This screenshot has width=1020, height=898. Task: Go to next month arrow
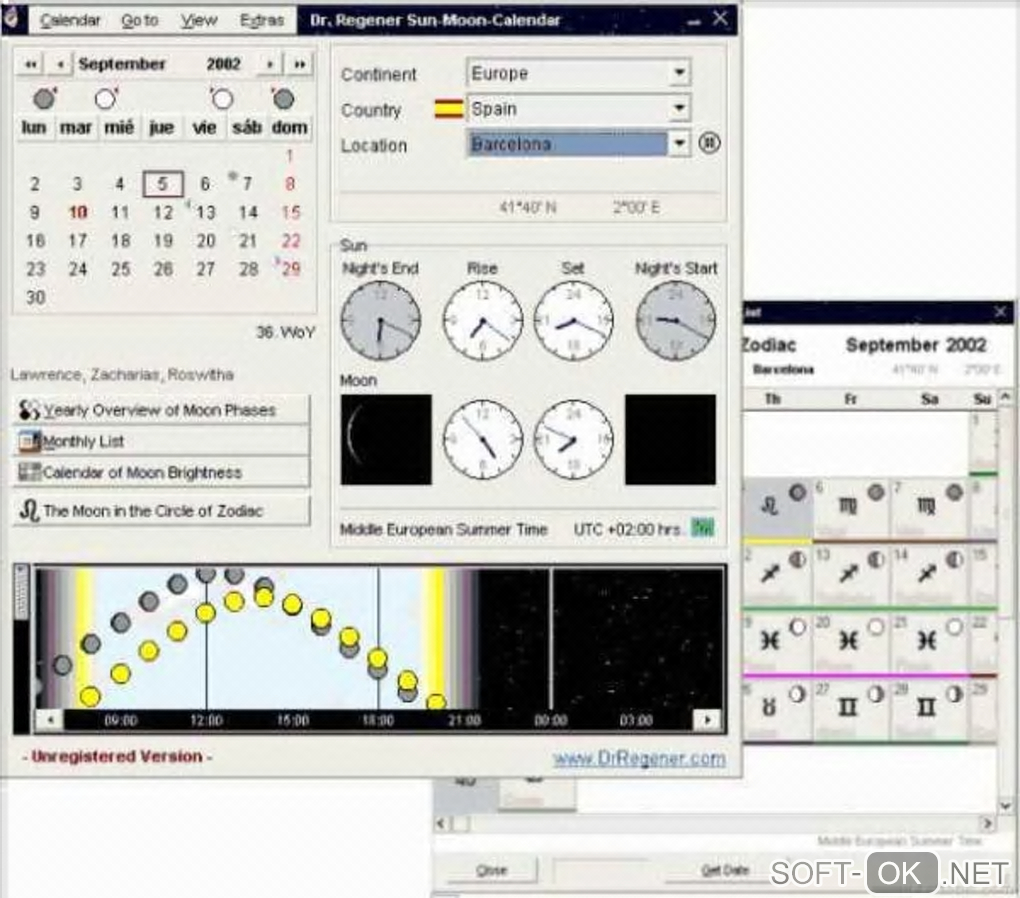tap(269, 64)
